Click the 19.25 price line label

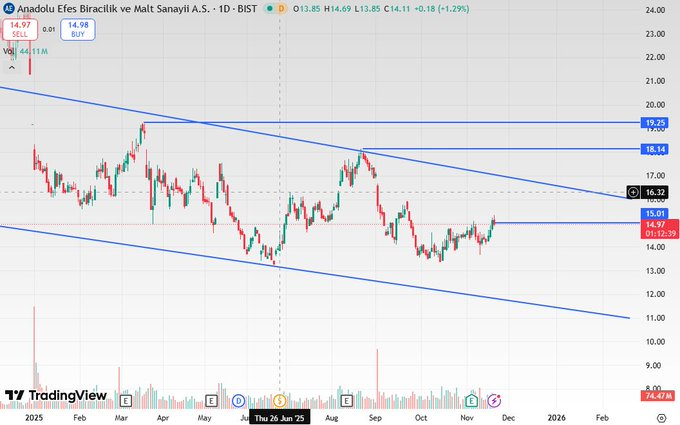pos(655,123)
